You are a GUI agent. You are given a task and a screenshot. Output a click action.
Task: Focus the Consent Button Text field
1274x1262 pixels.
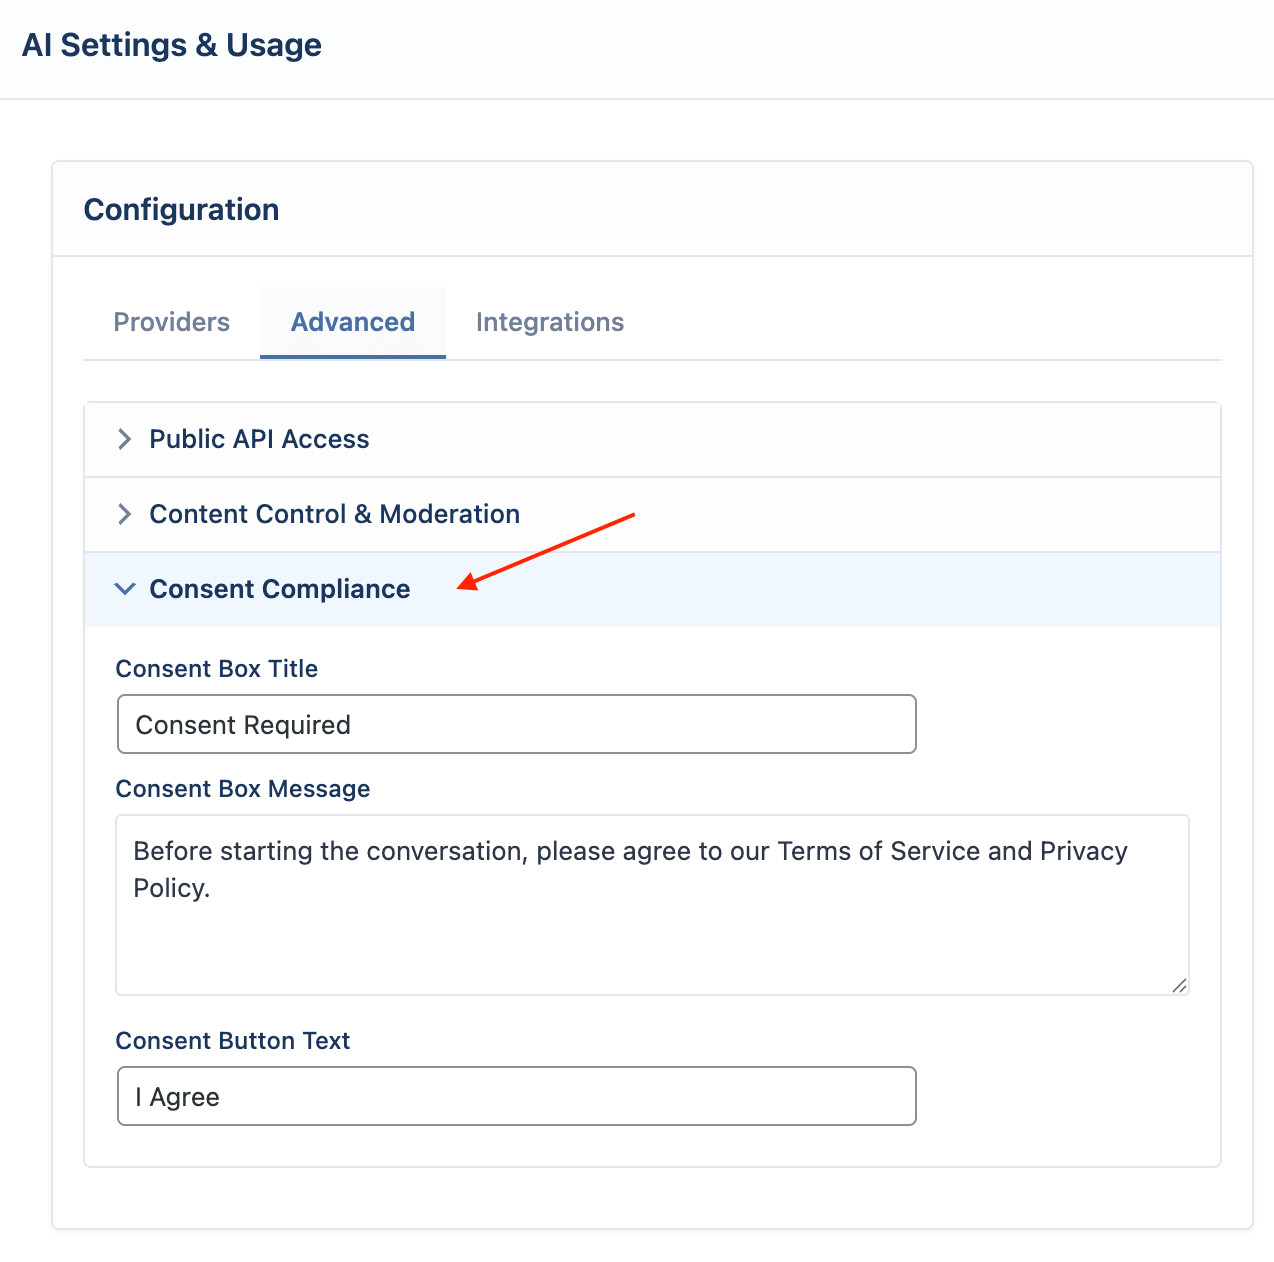tap(517, 1096)
